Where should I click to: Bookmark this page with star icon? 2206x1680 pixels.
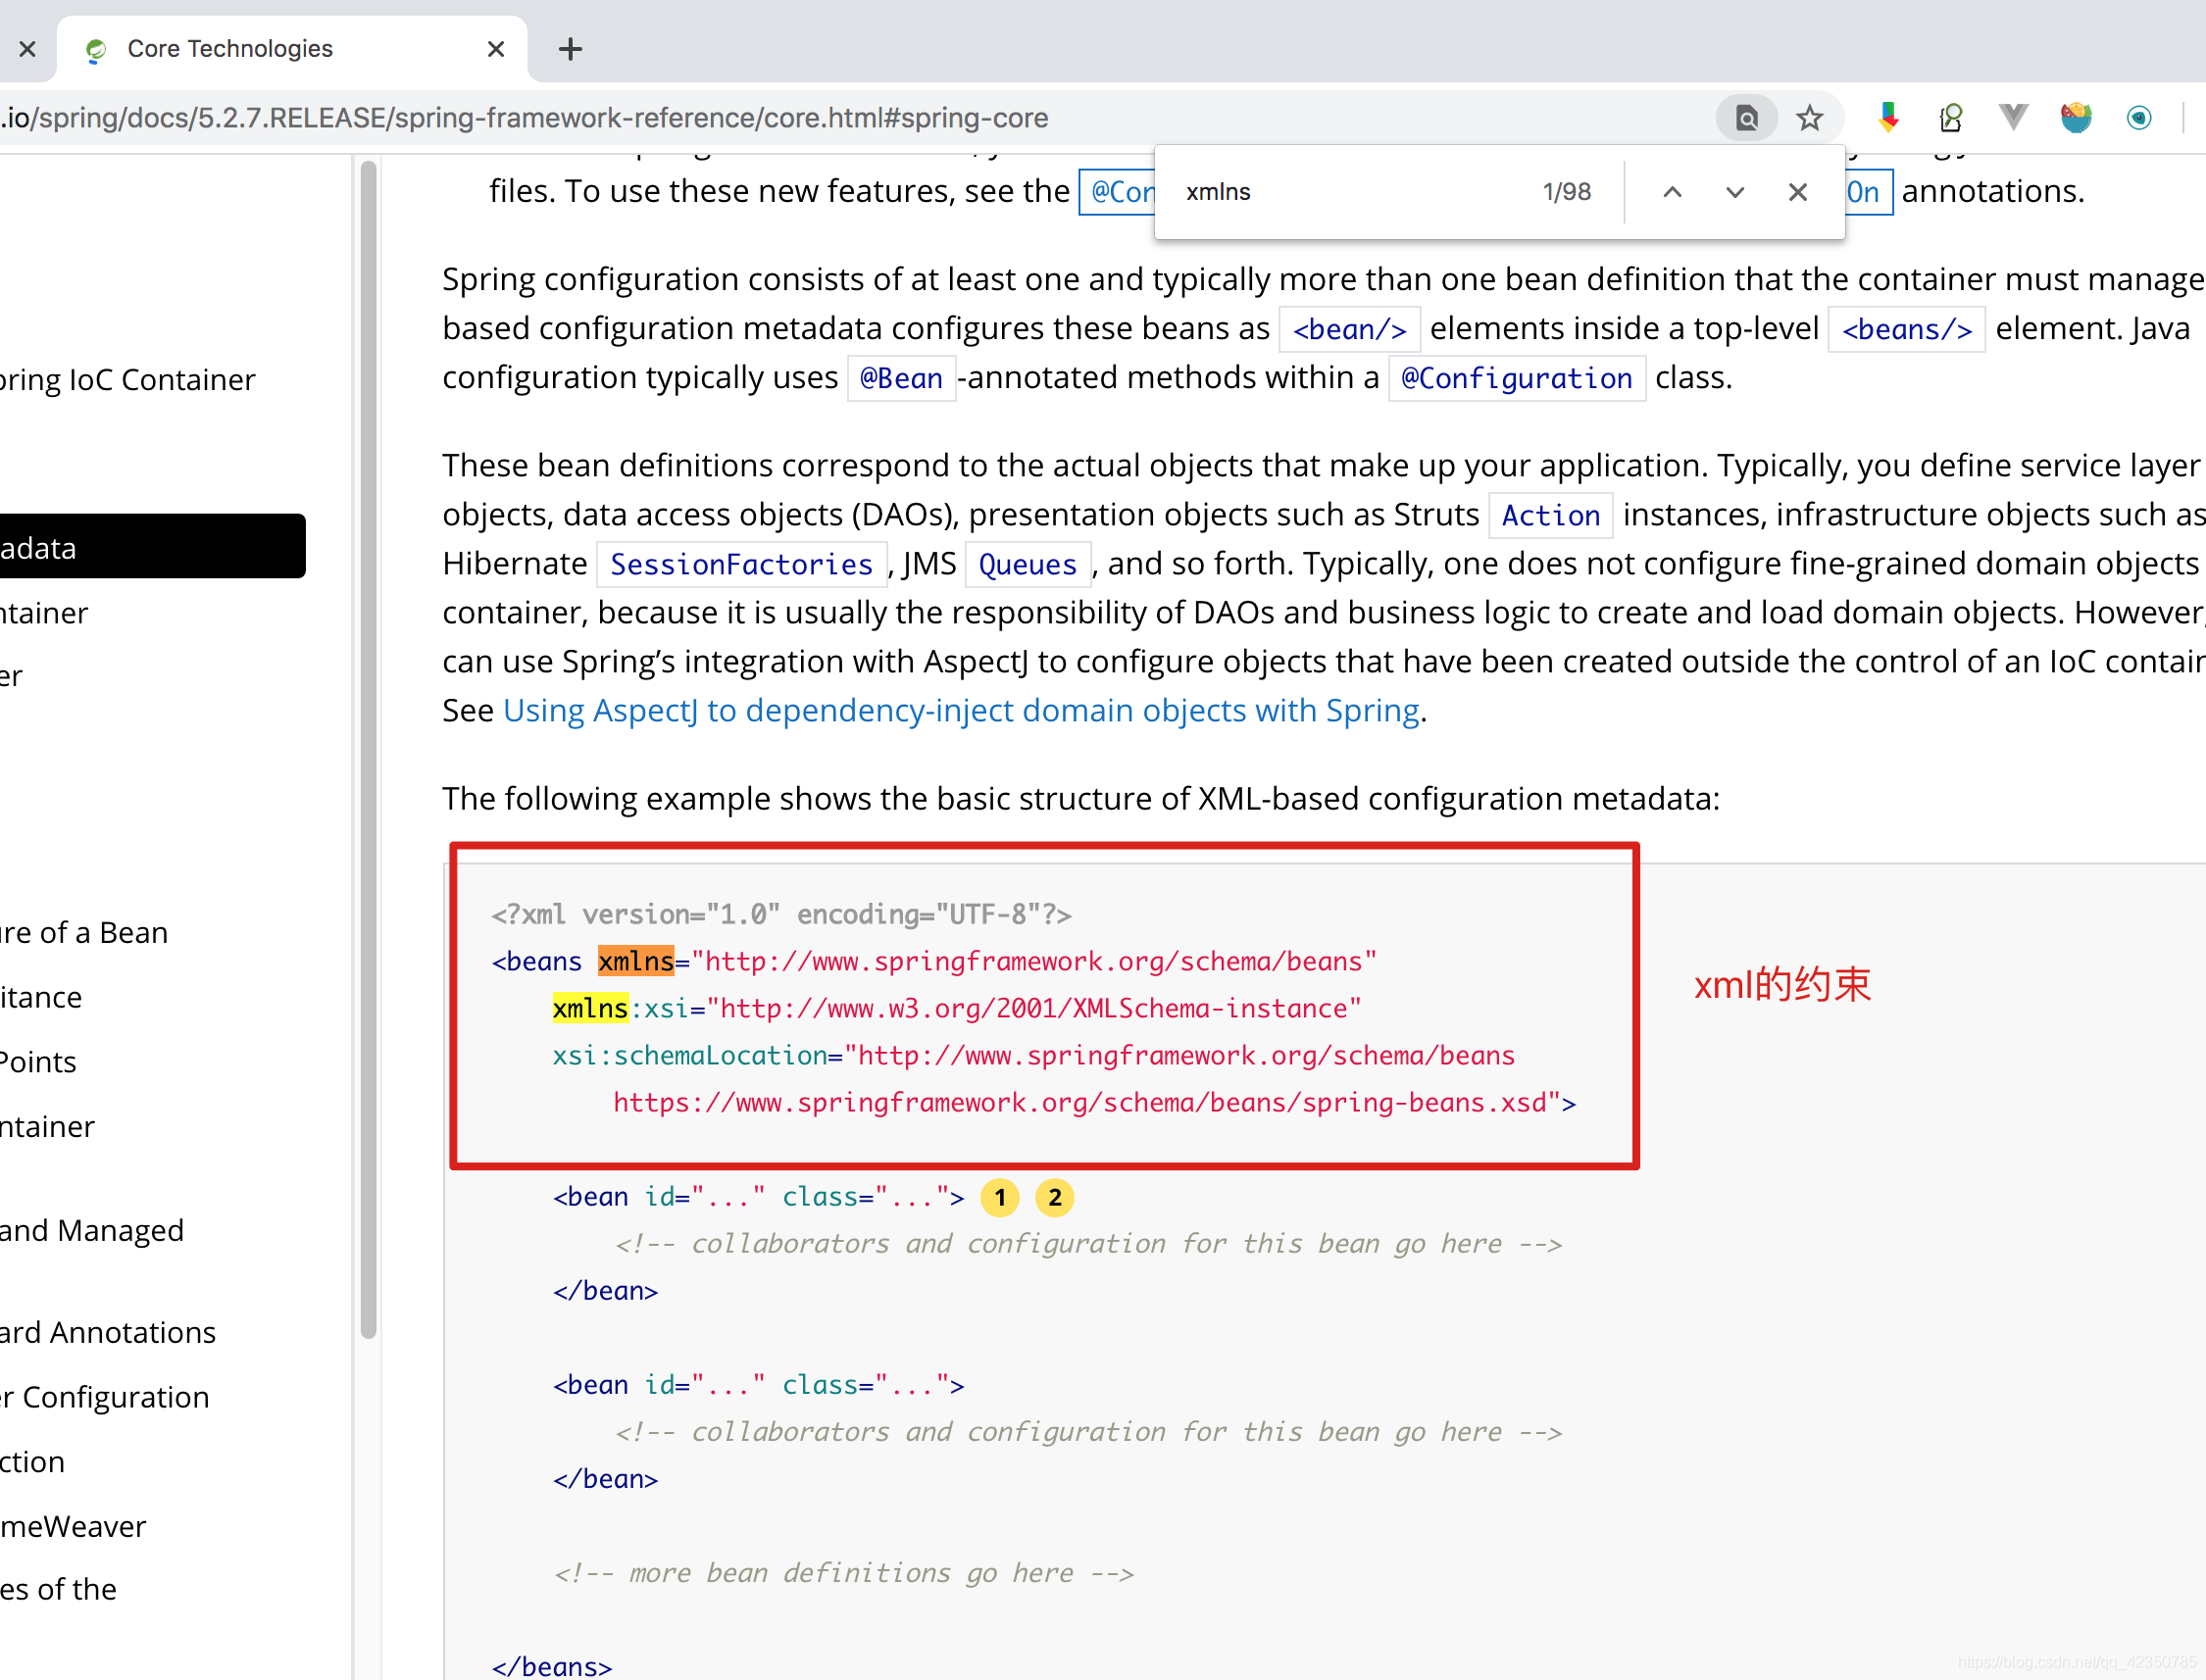click(x=1809, y=118)
